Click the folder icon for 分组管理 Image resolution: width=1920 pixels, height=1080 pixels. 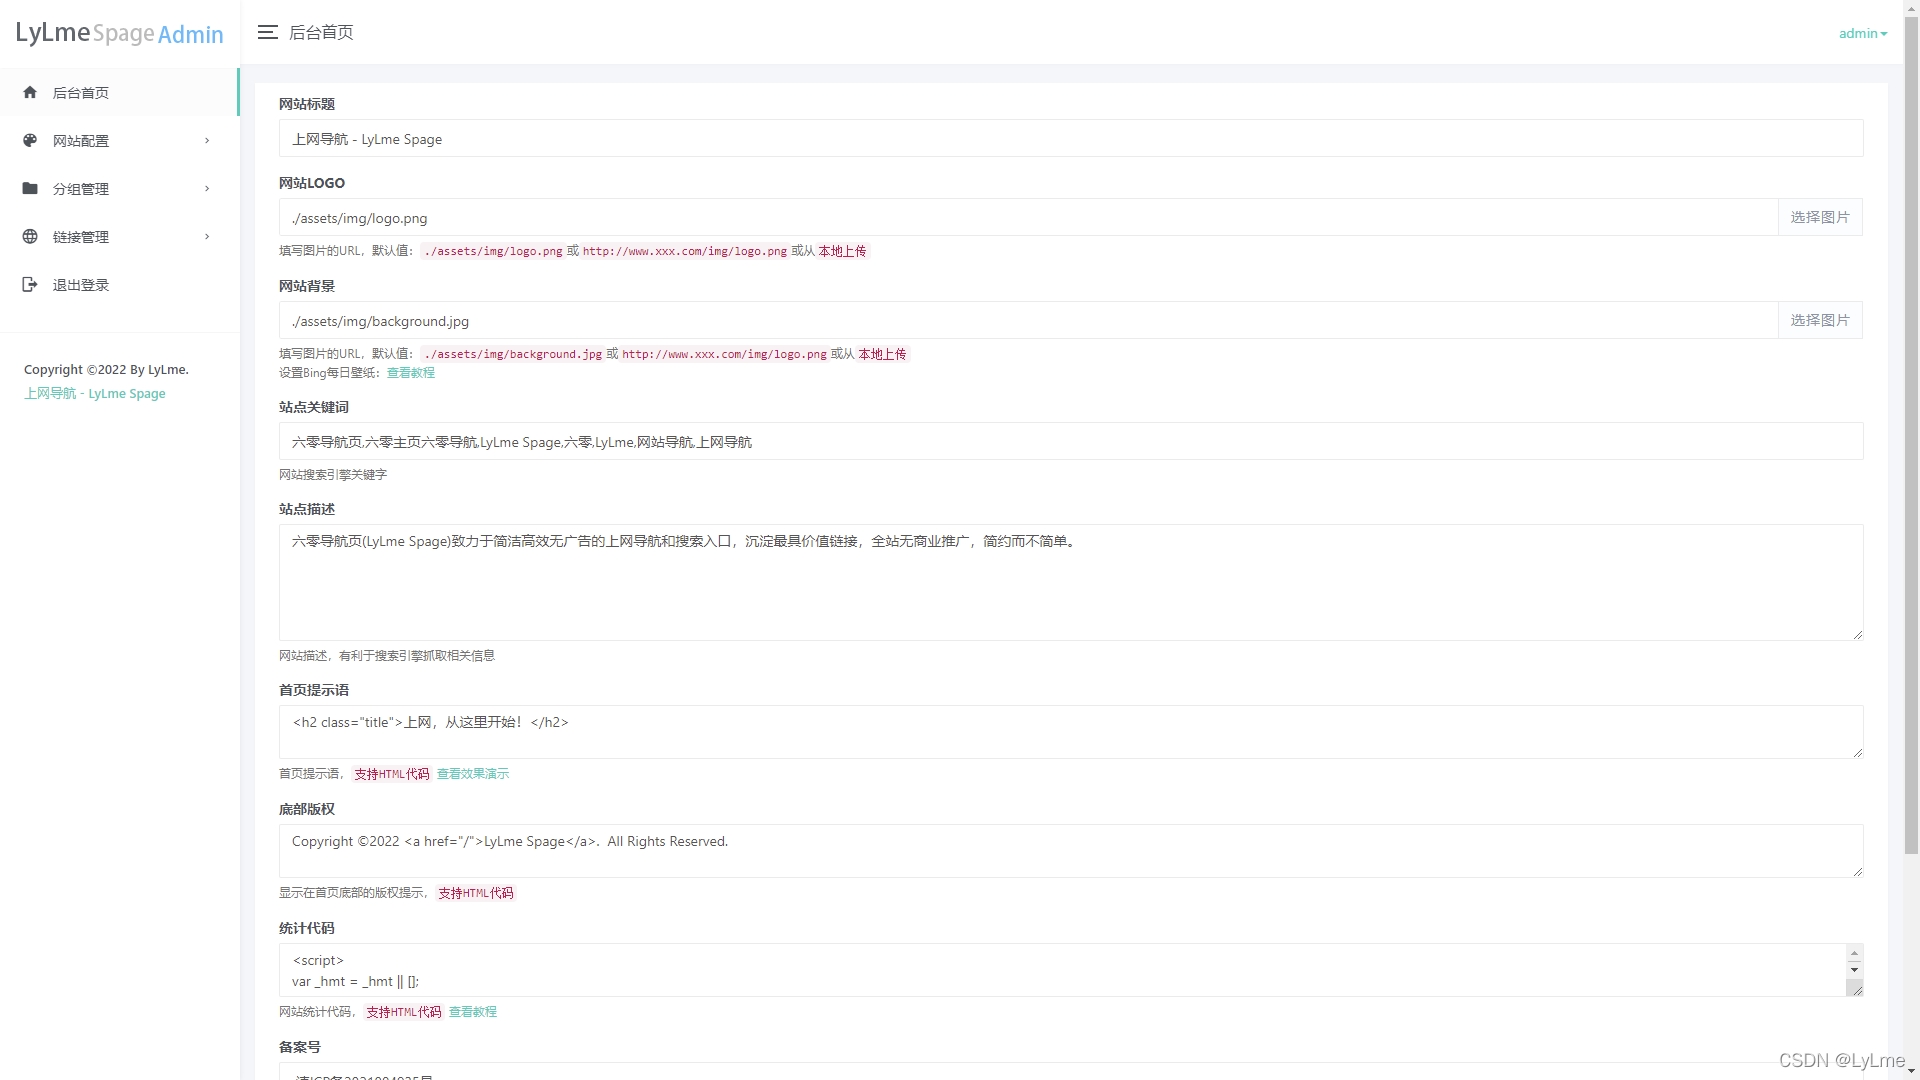(30, 188)
